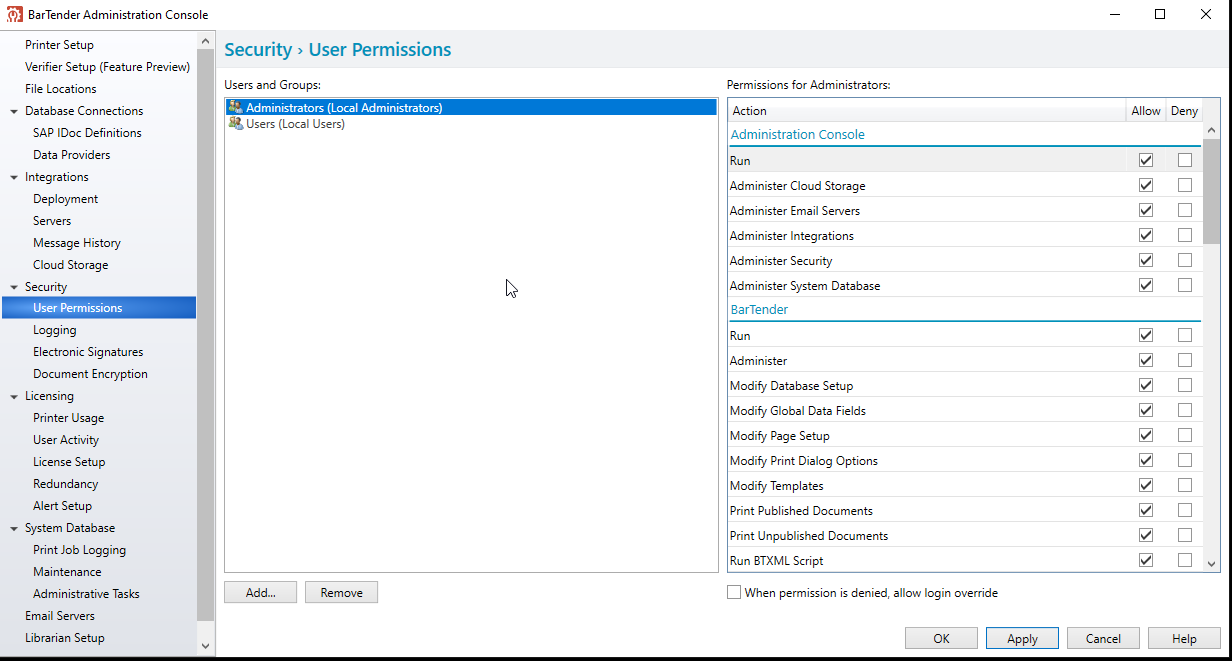
Task: Click permissions list scroll down arrow
Action: 1212,564
